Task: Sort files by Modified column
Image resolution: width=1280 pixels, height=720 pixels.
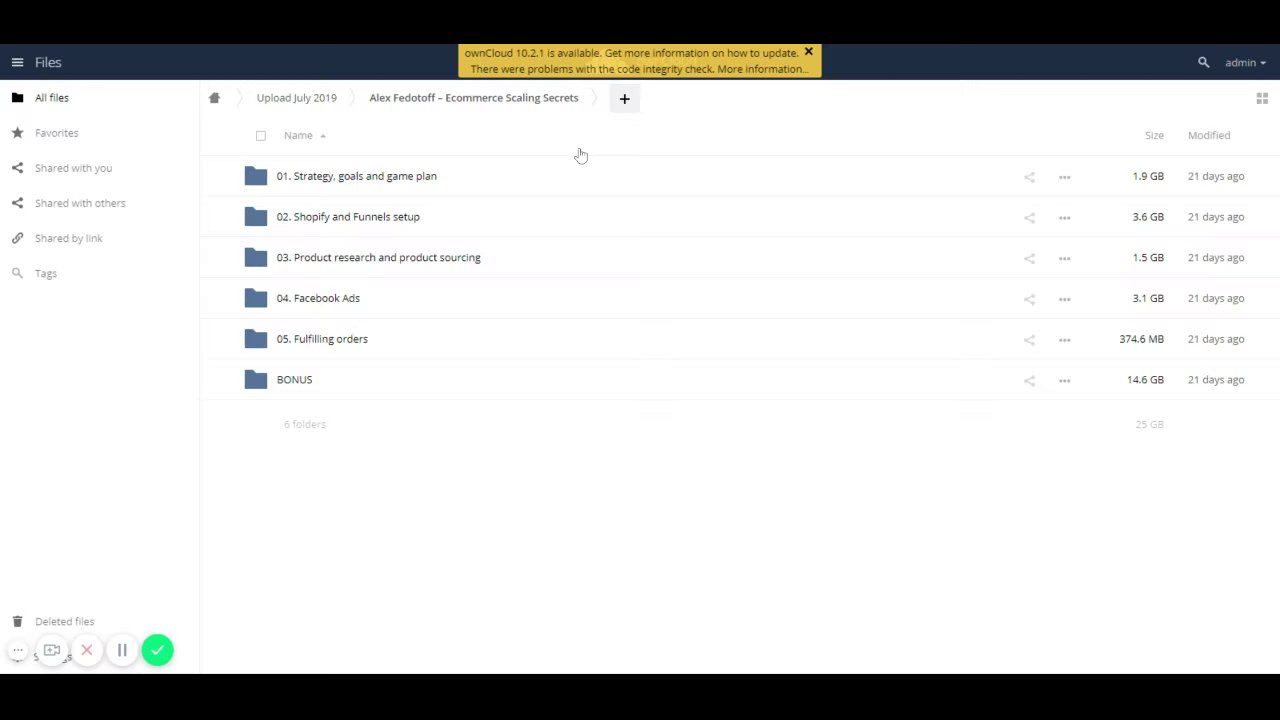Action: pos(1209,135)
